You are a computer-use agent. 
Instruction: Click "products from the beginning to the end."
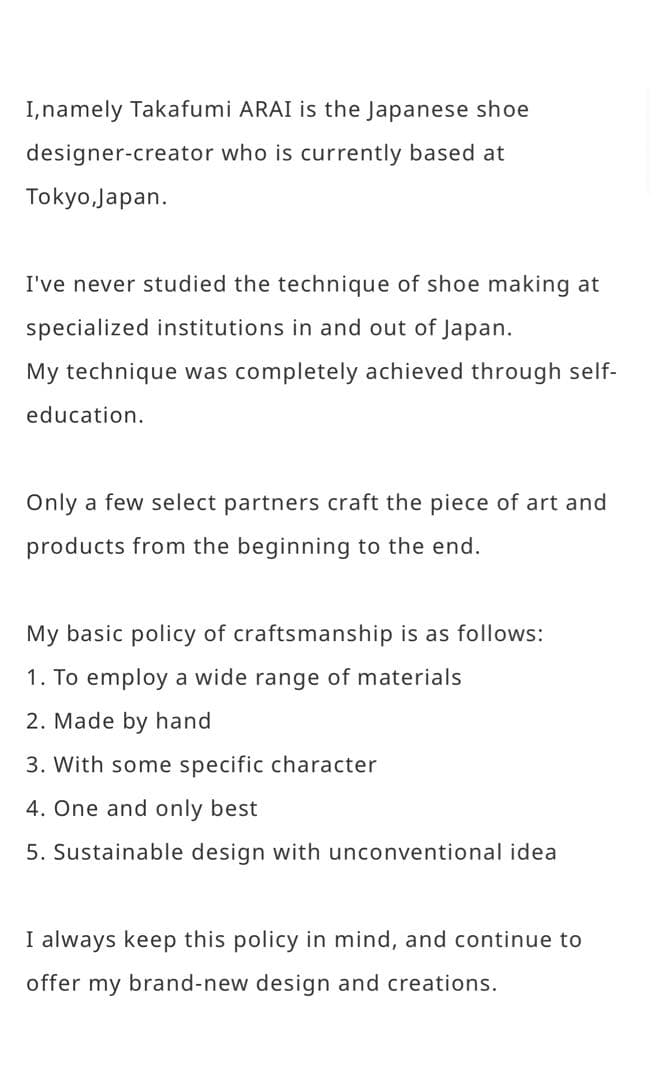[x=253, y=547]
